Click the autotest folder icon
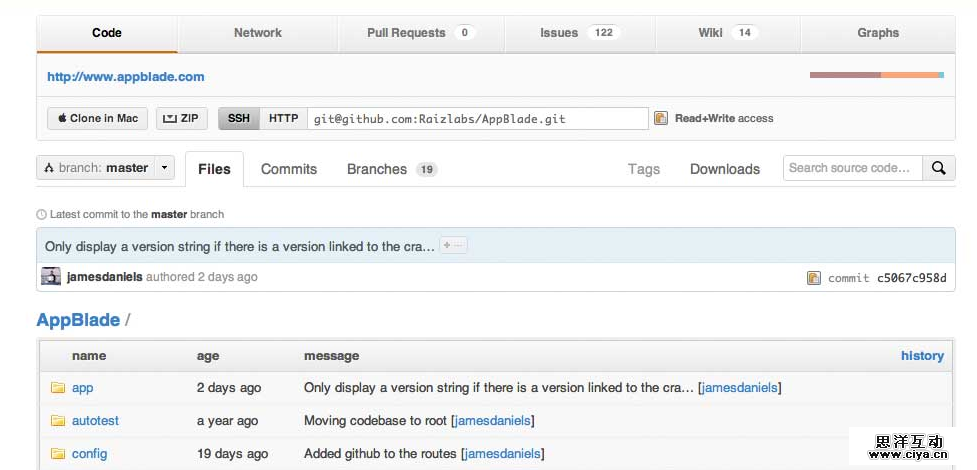Image resolution: width=977 pixels, height=470 pixels. point(57,421)
